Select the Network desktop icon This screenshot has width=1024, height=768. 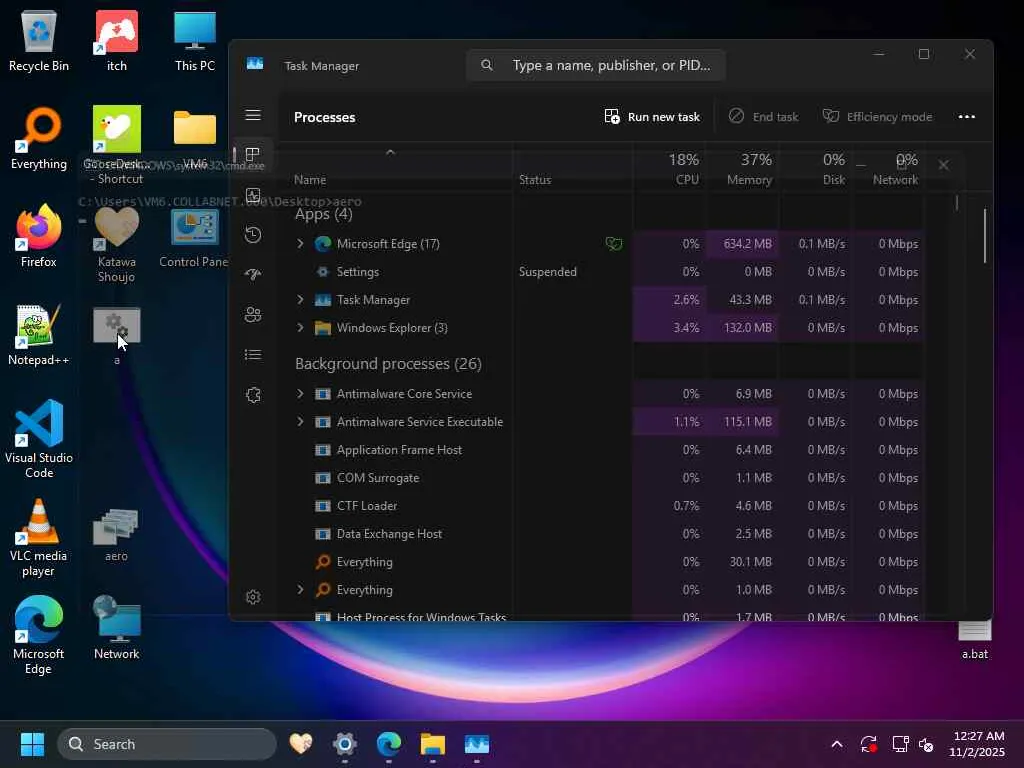coord(116,628)
